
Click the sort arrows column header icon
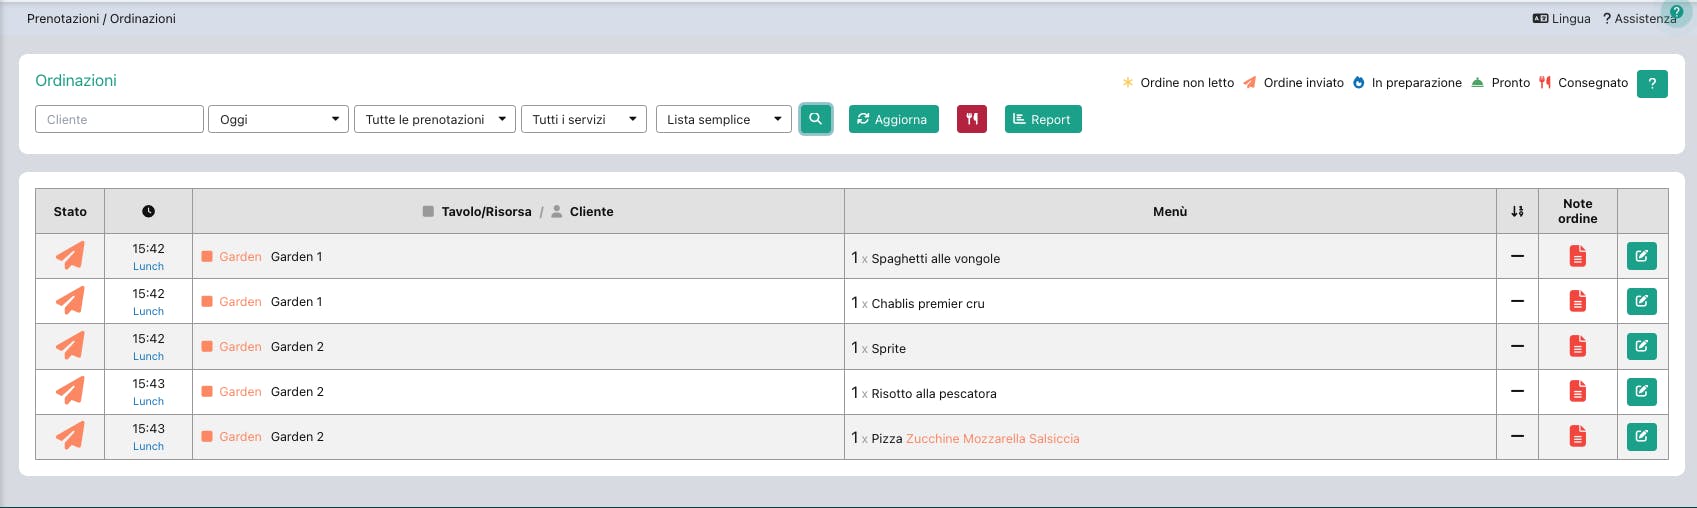[x=1517, y=211]
